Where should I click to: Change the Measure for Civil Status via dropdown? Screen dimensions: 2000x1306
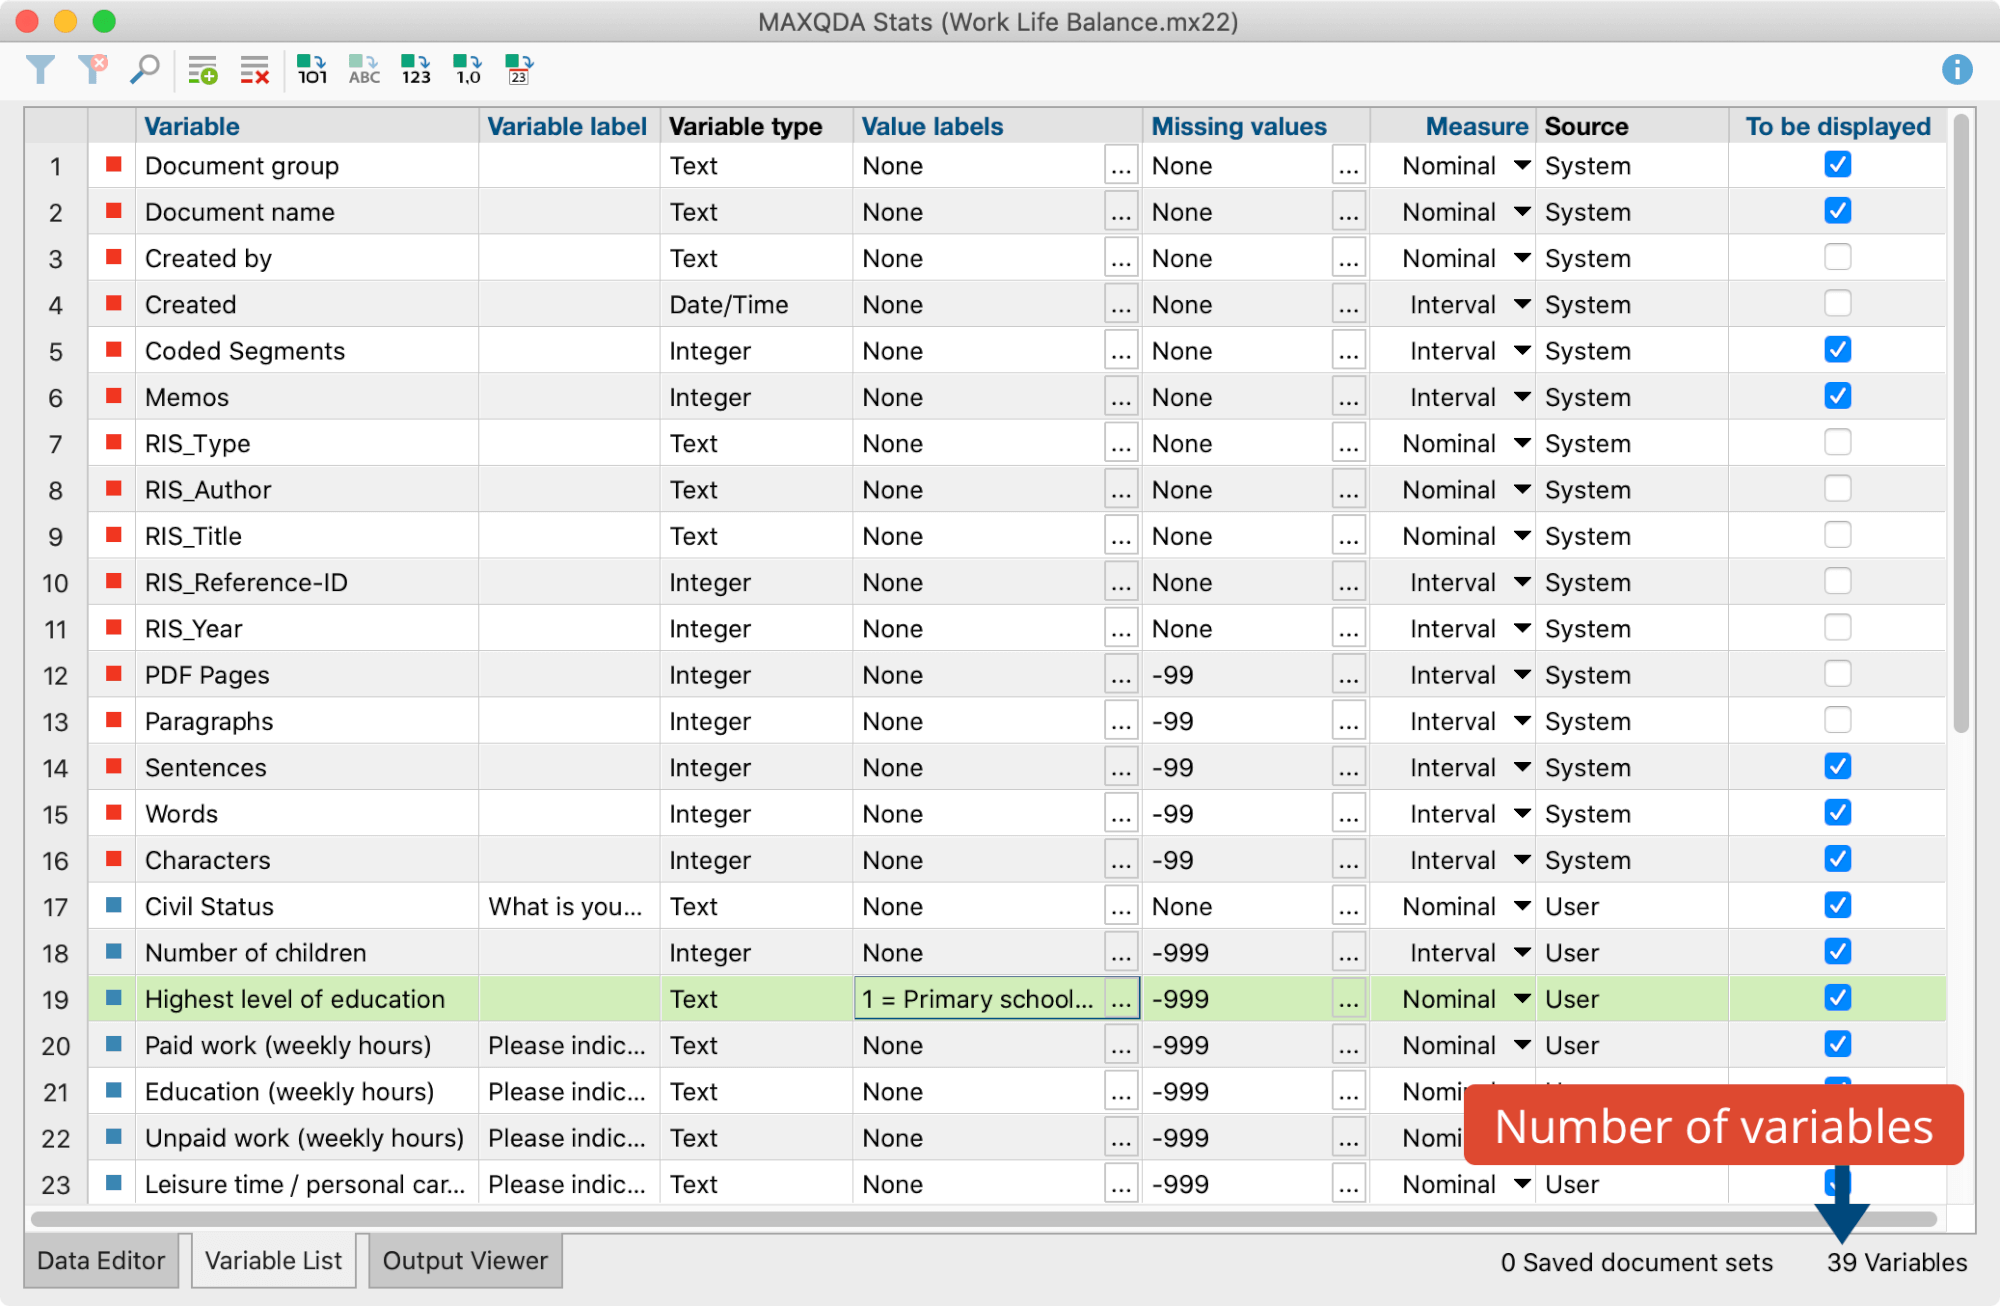pyautogui.click(x=1520, y=906)
